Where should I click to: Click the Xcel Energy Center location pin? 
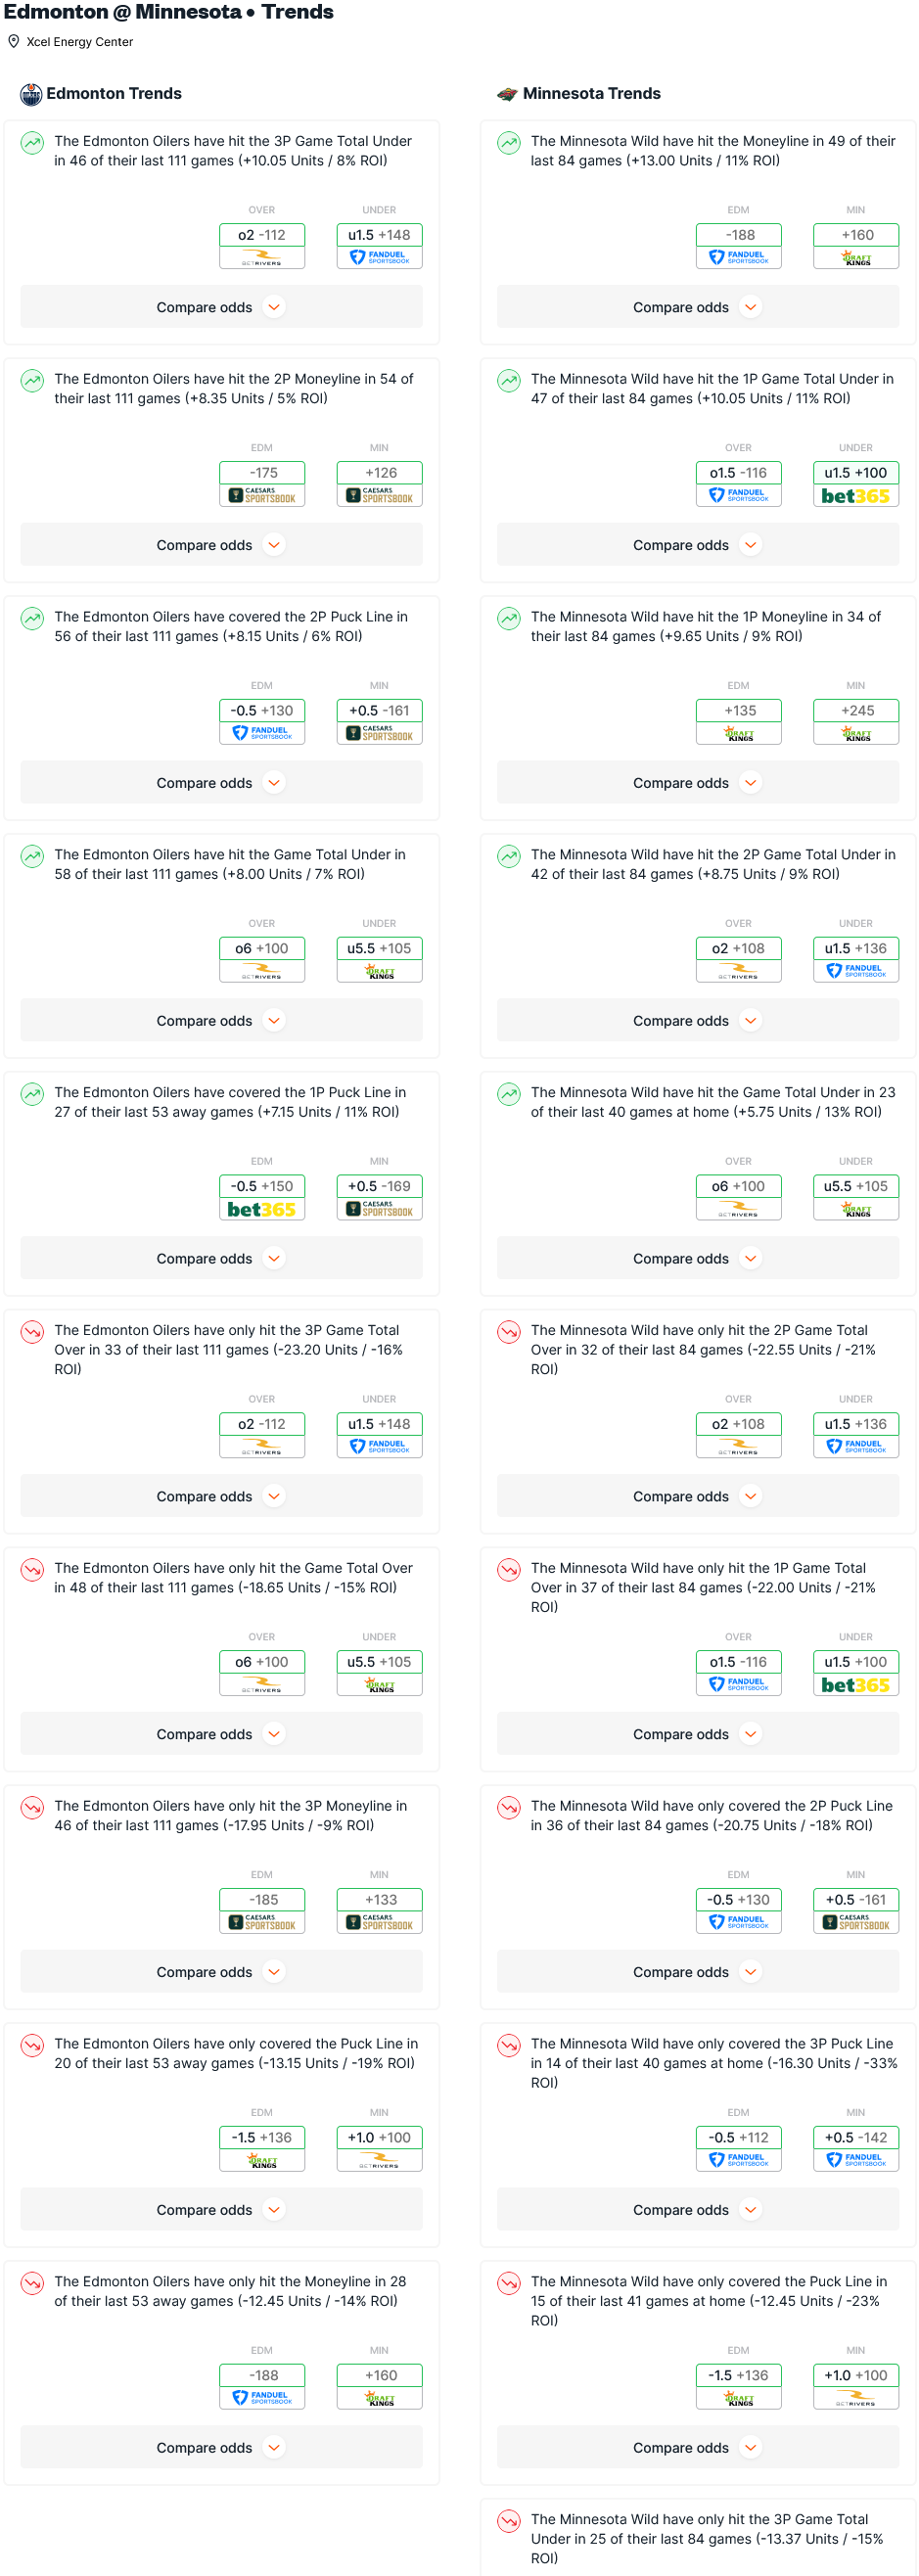(x=13, y=42)
